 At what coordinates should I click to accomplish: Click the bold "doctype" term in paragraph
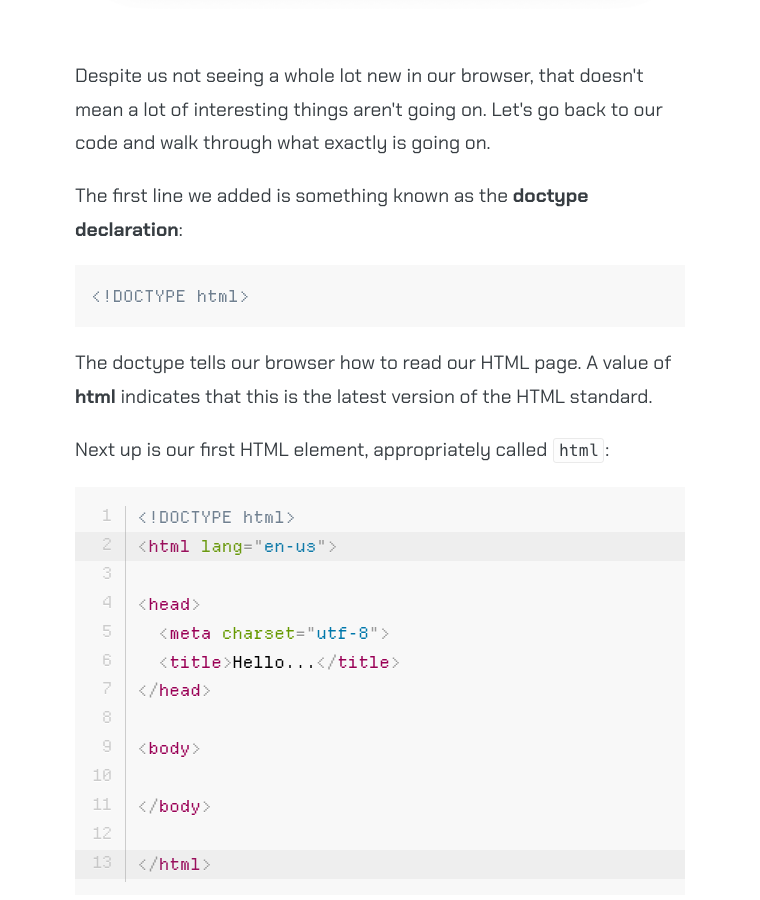[550, 197]
